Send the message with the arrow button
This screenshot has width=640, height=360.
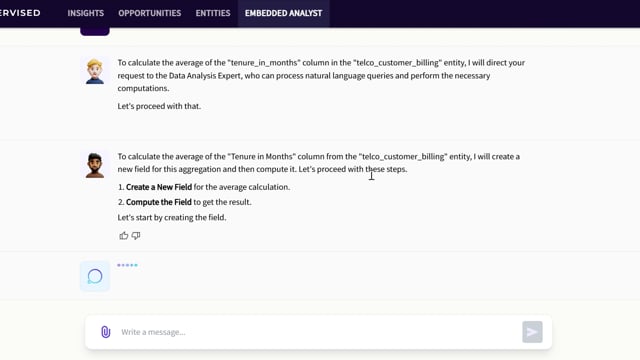tap(532, 332)
